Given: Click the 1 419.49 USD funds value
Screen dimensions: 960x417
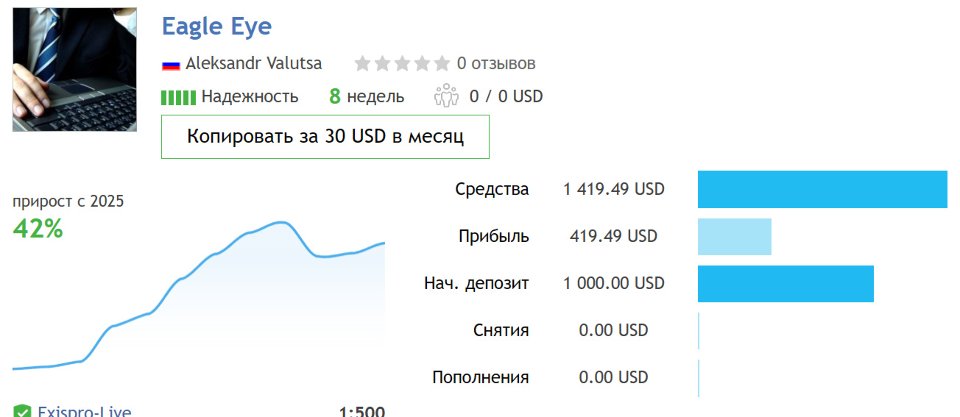Looking at the screenshot, I should click(x=613, y=190).
